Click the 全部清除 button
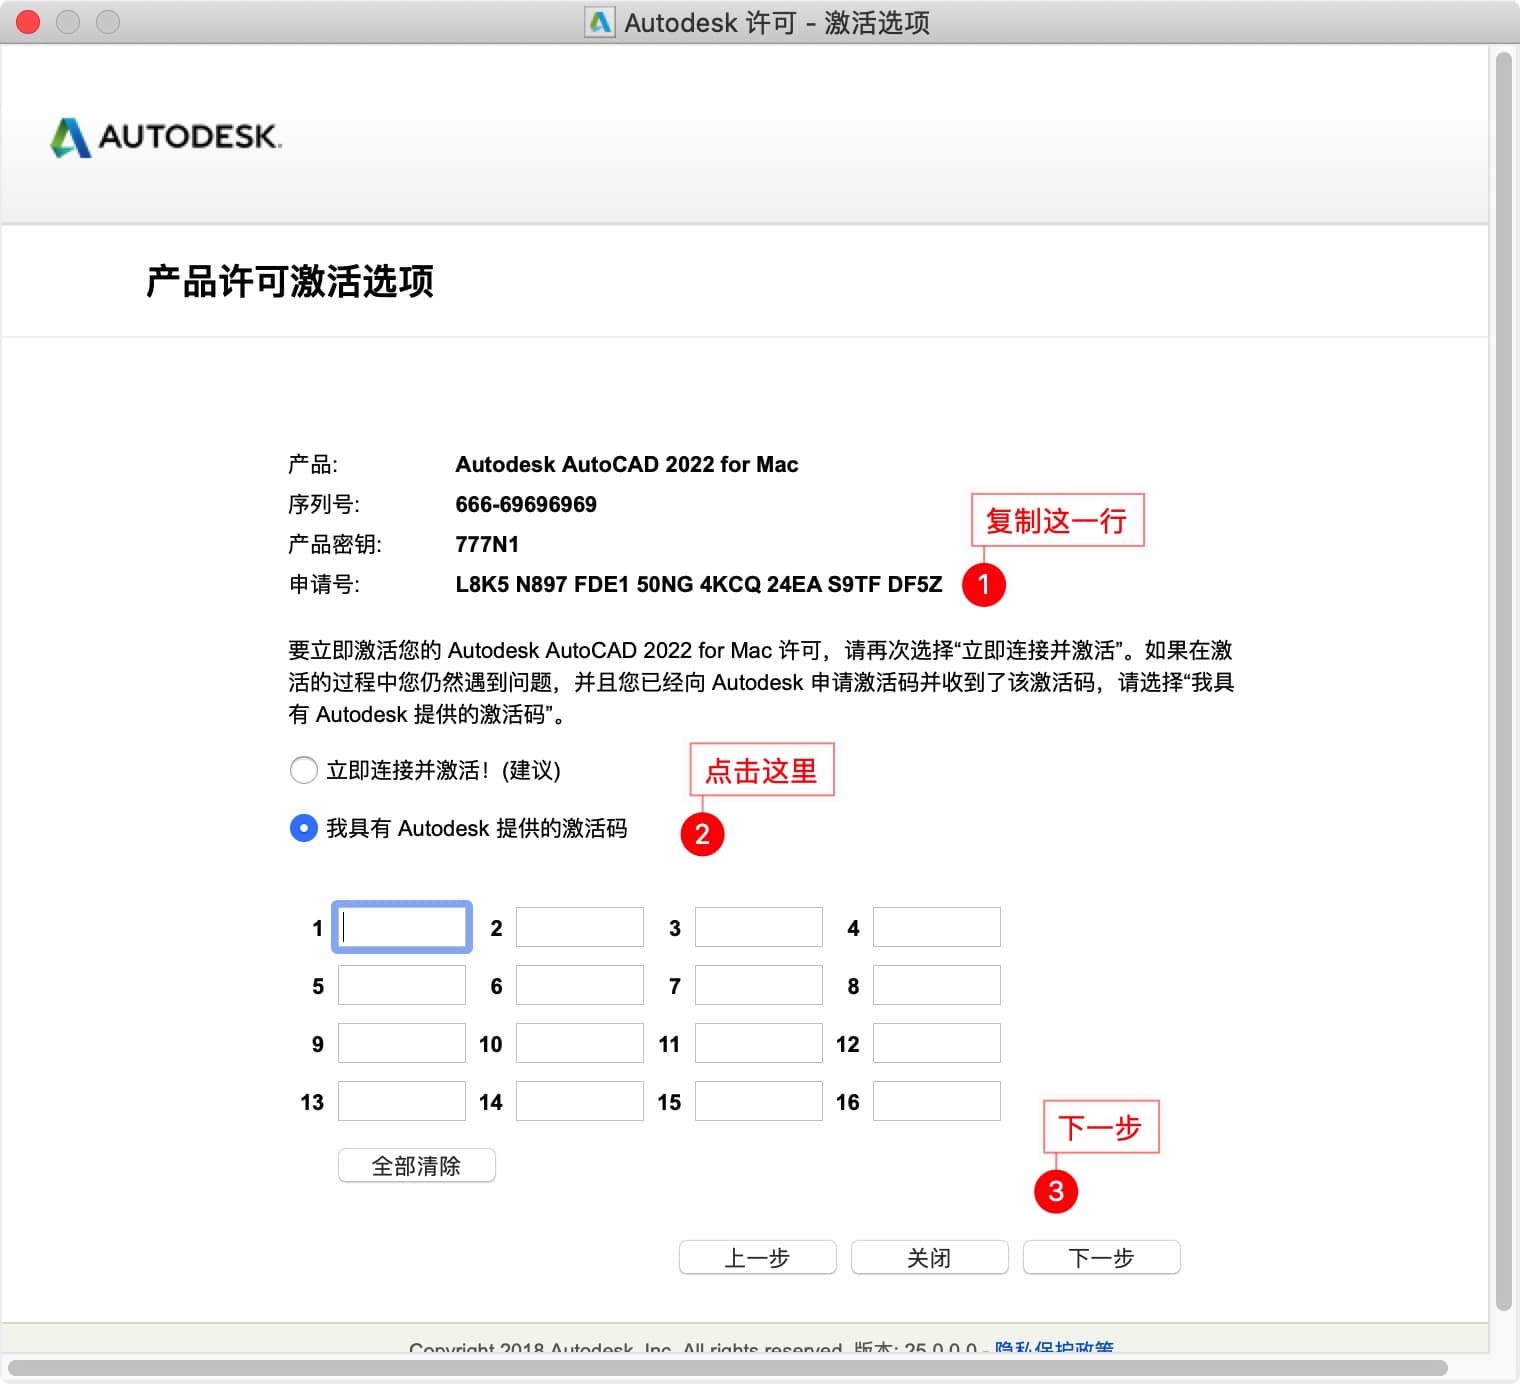Viewport: 1520px width, 1384px height. pyautogui.click(x=417, y=1165)
